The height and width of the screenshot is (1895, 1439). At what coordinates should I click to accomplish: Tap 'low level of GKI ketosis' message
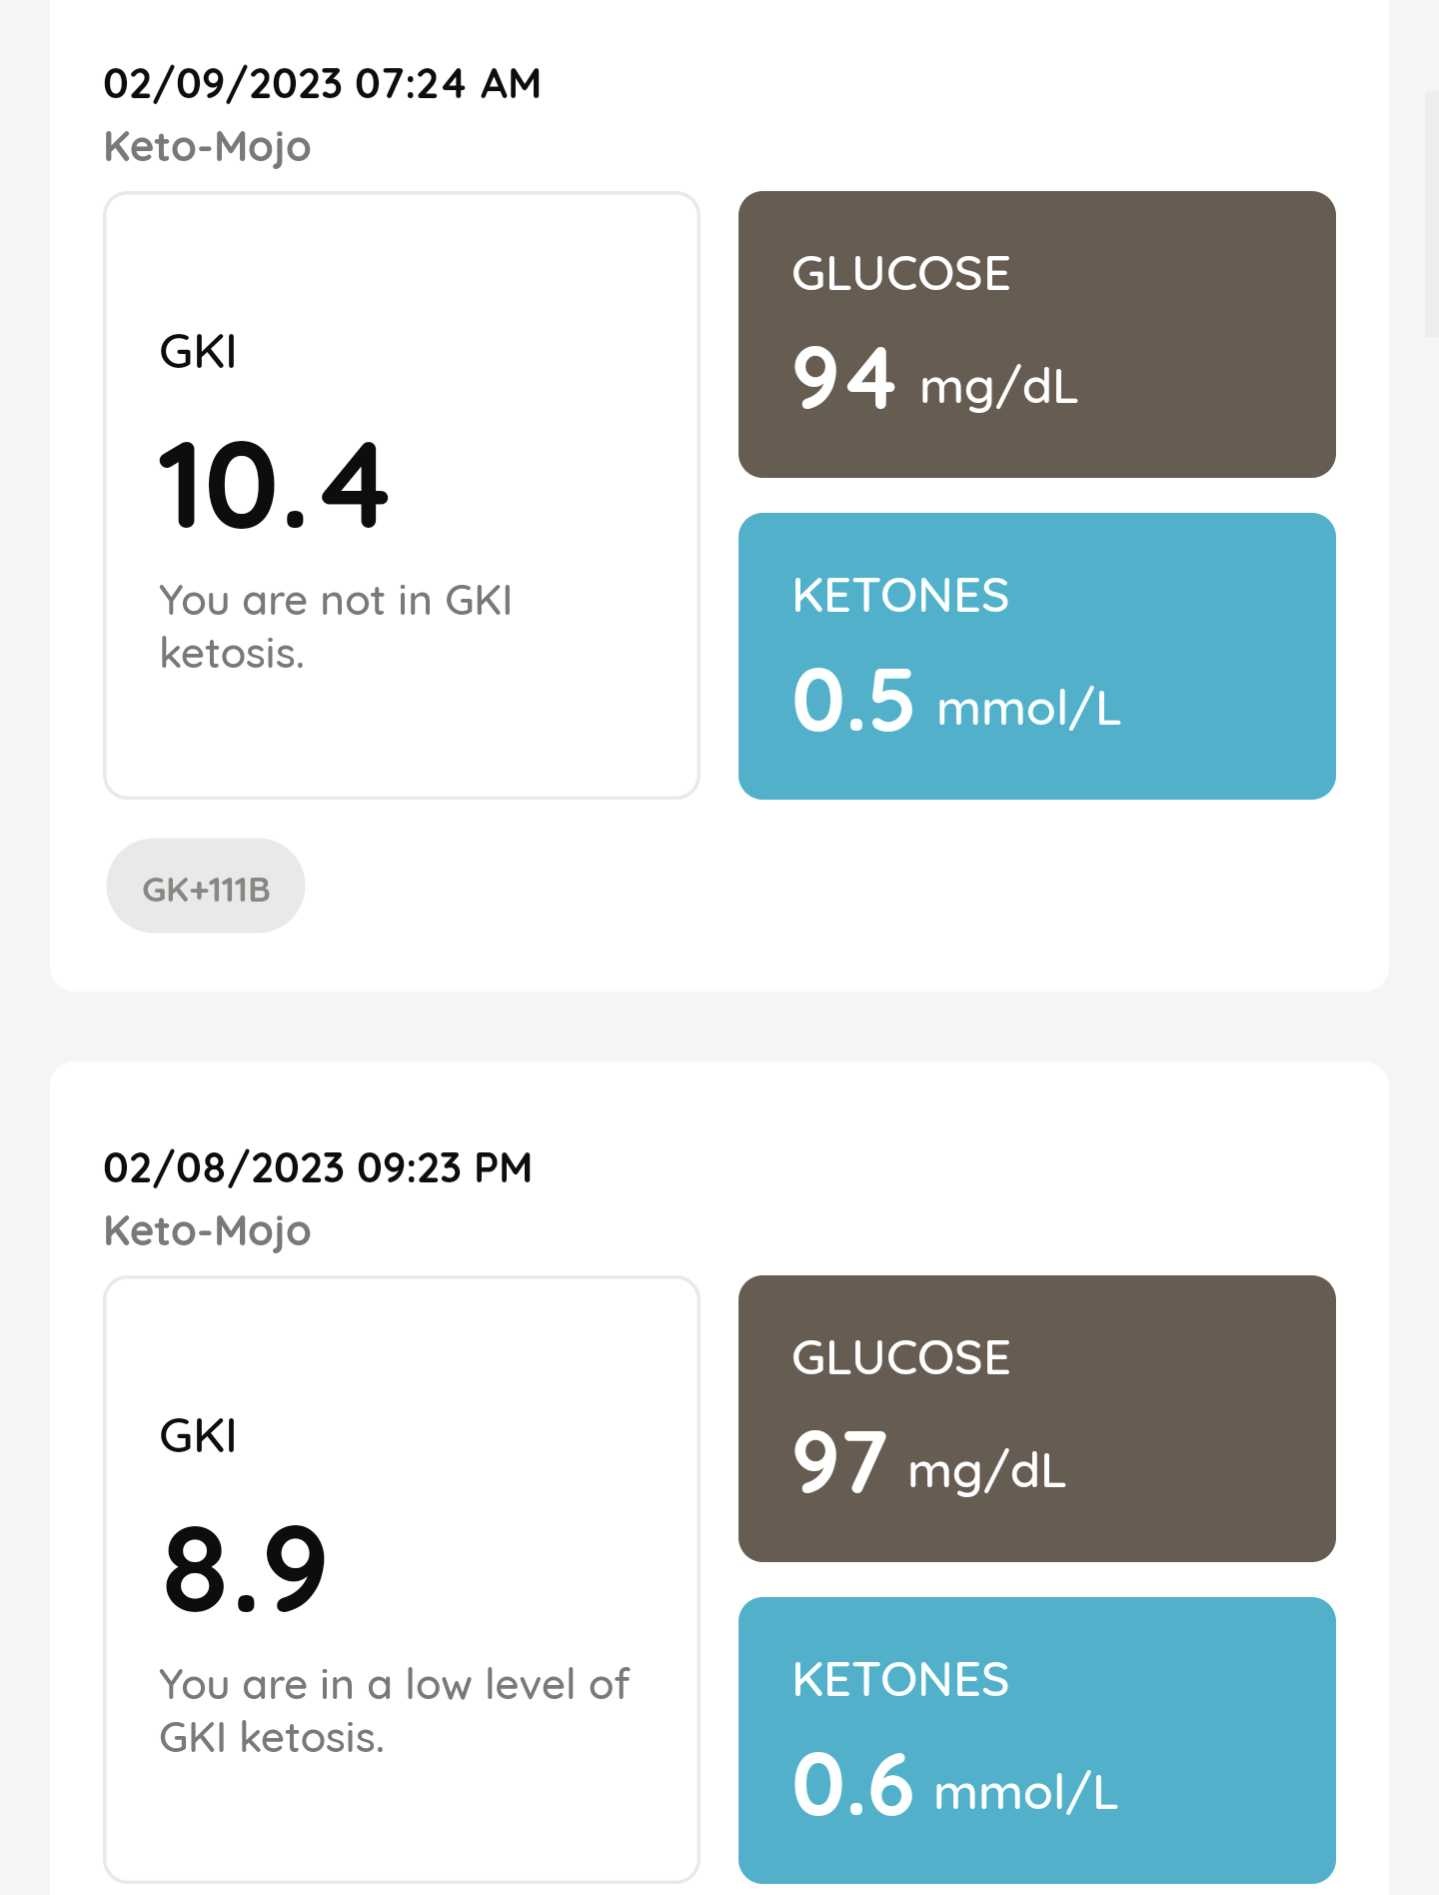point(394,1711)
